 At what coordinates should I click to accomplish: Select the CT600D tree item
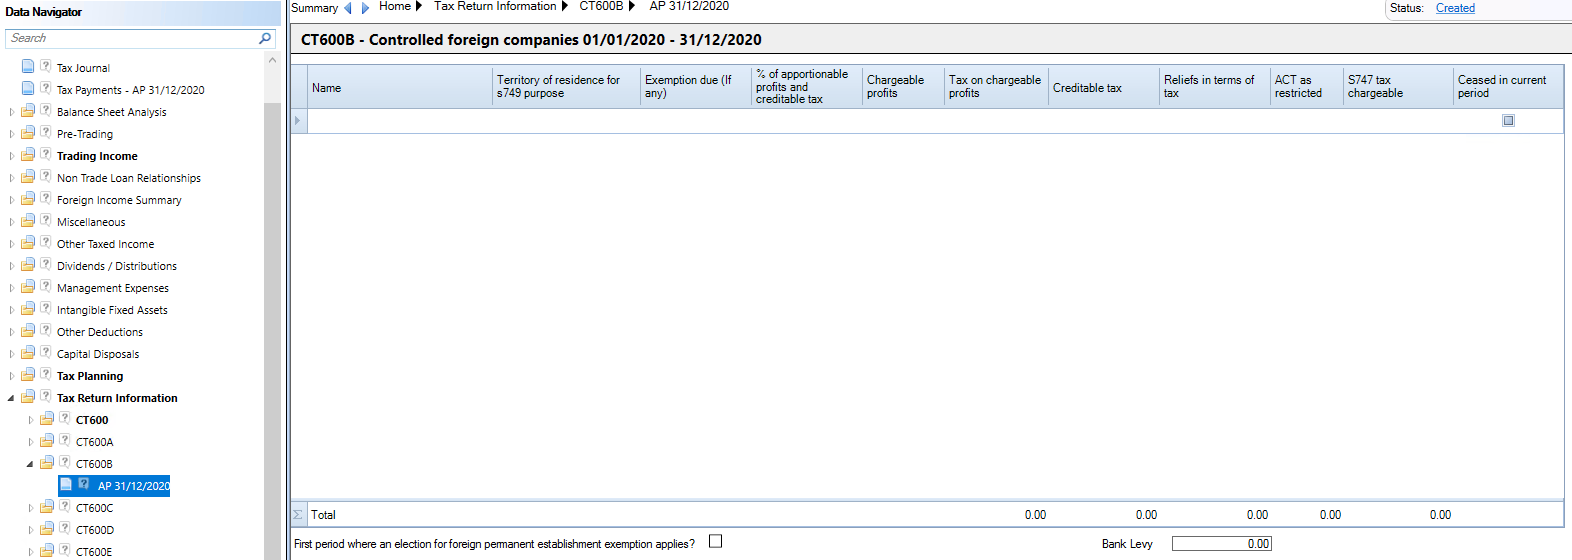coord(95,530)
